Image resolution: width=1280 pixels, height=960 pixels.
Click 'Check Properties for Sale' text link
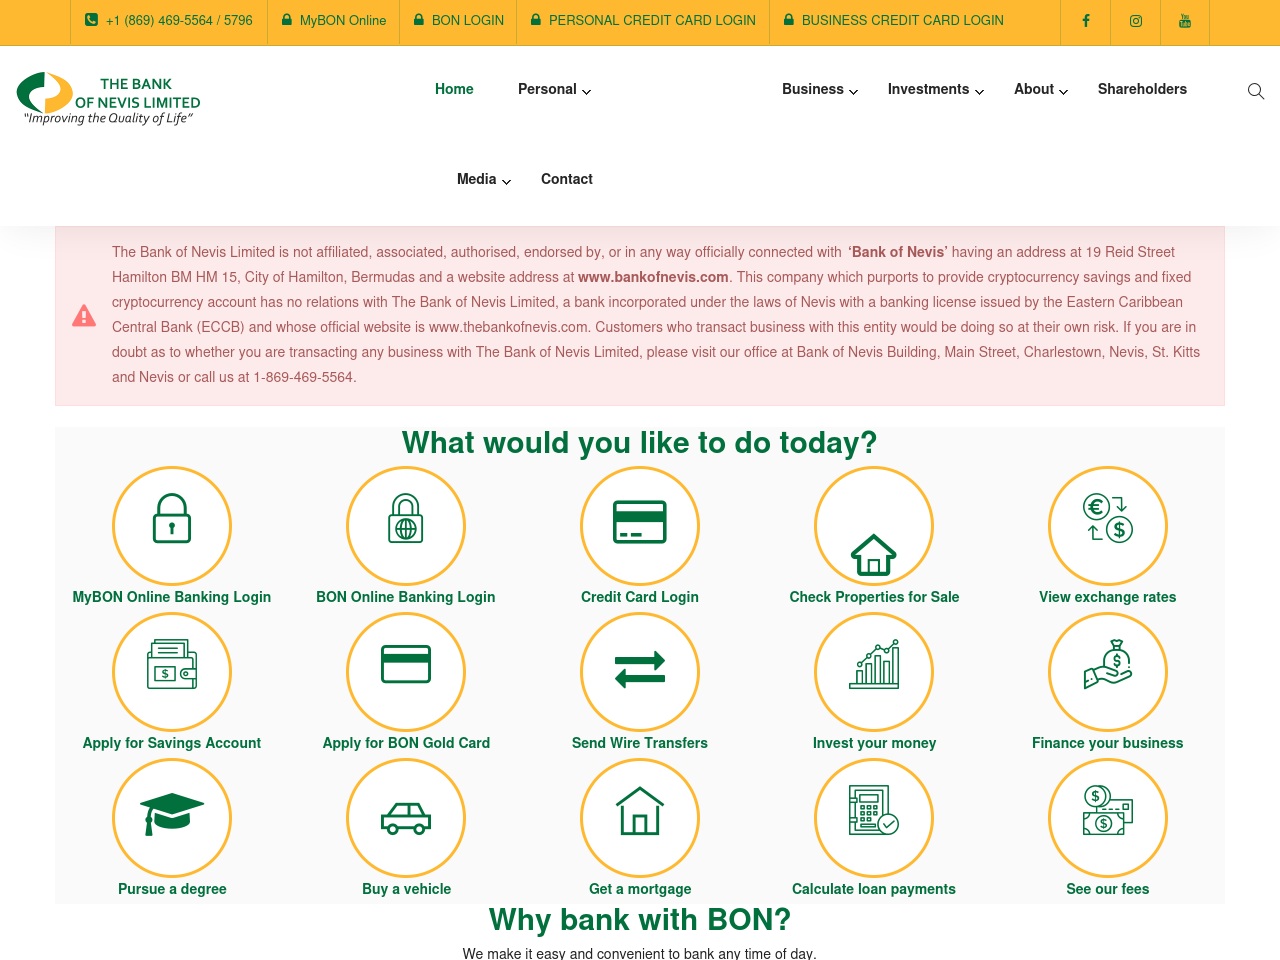point(874,597)
